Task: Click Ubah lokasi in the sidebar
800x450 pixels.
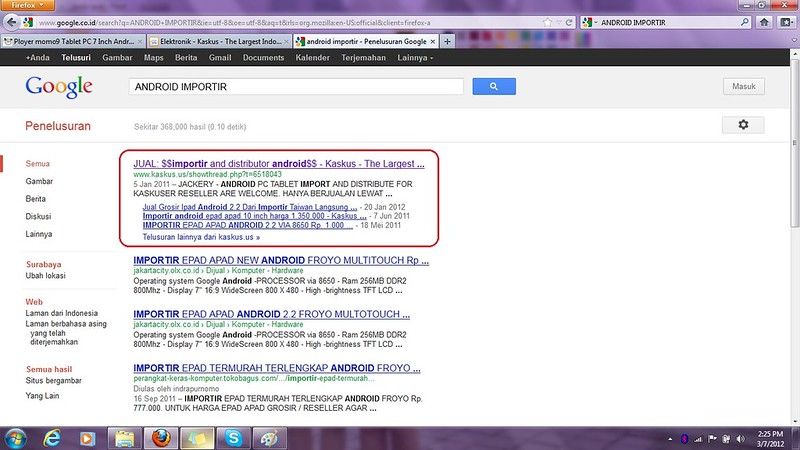Action: tap(45, 276)
